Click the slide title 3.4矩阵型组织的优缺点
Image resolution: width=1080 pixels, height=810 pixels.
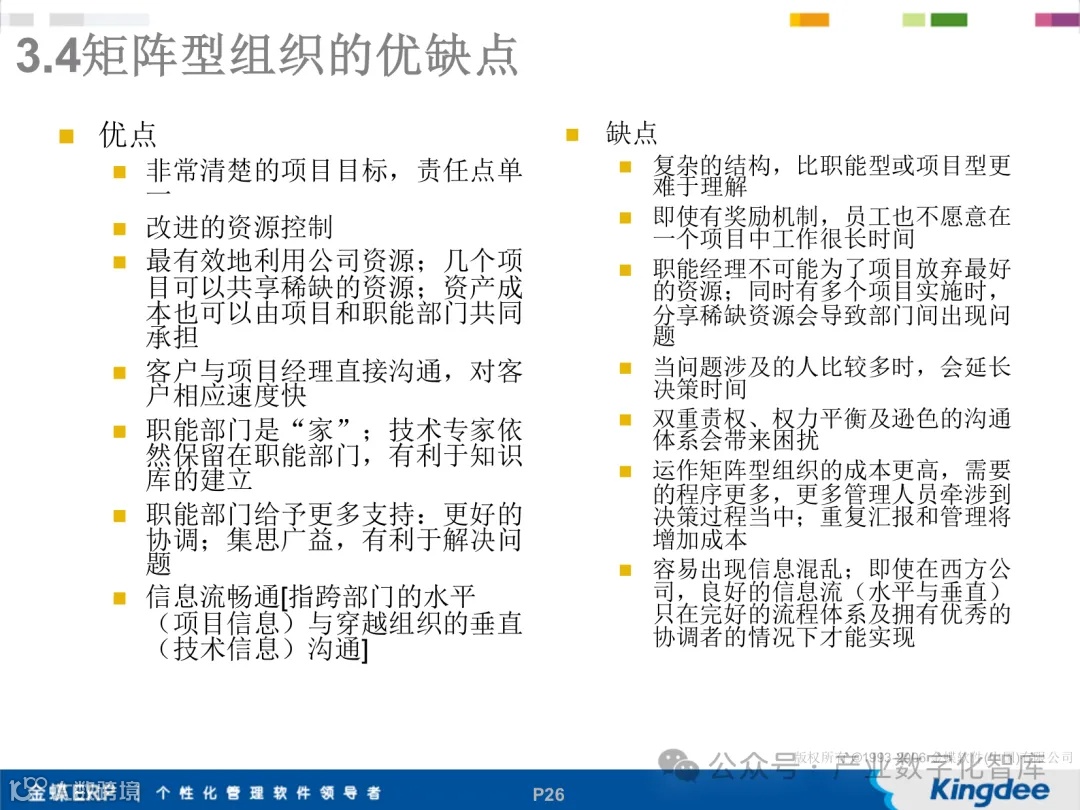(267, 55)
